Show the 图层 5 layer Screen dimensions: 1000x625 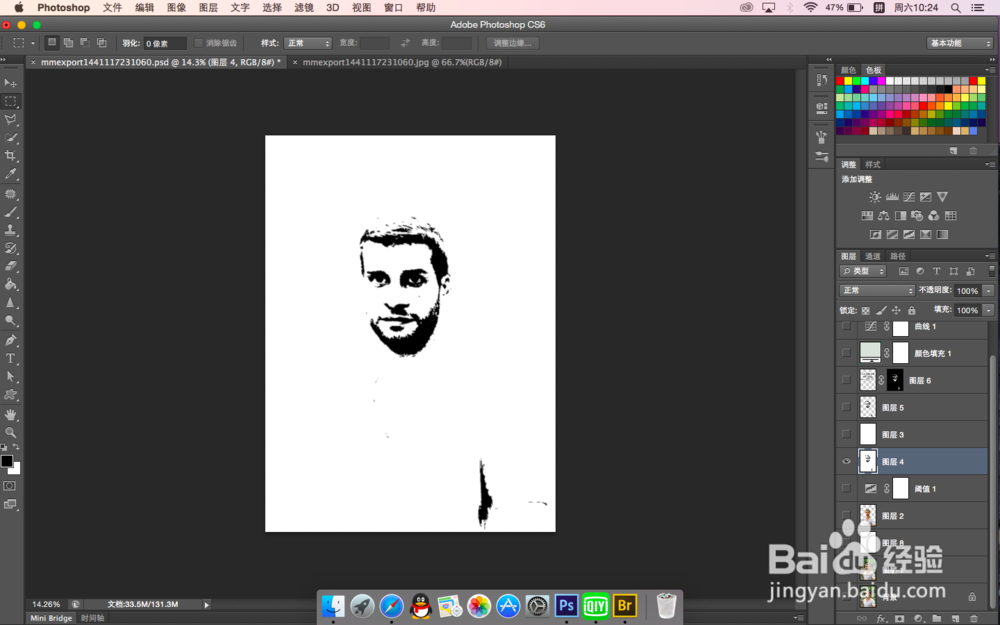(x=846, y=407)
